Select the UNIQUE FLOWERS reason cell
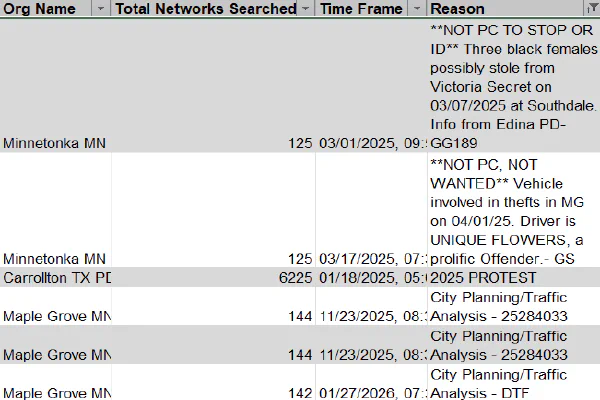The height and width of the screenshot is (400, 600). point(514,210)
